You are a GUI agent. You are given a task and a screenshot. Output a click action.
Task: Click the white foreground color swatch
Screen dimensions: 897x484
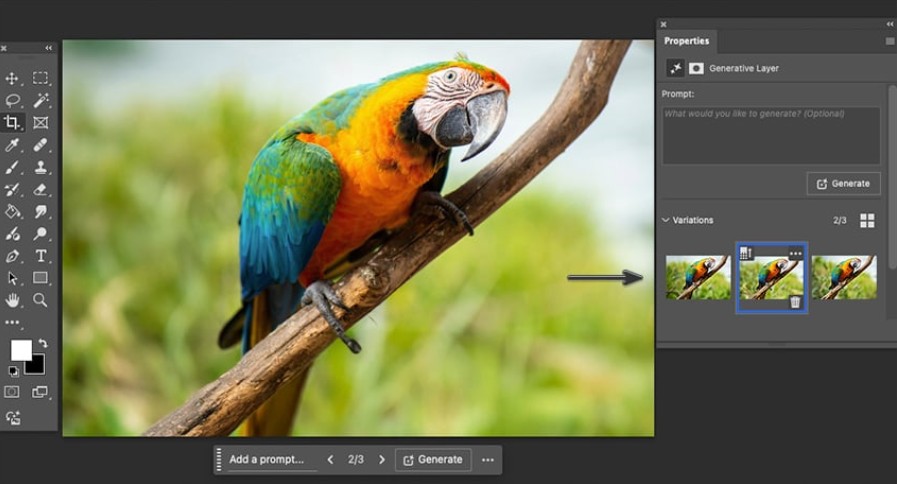point(20,350)
